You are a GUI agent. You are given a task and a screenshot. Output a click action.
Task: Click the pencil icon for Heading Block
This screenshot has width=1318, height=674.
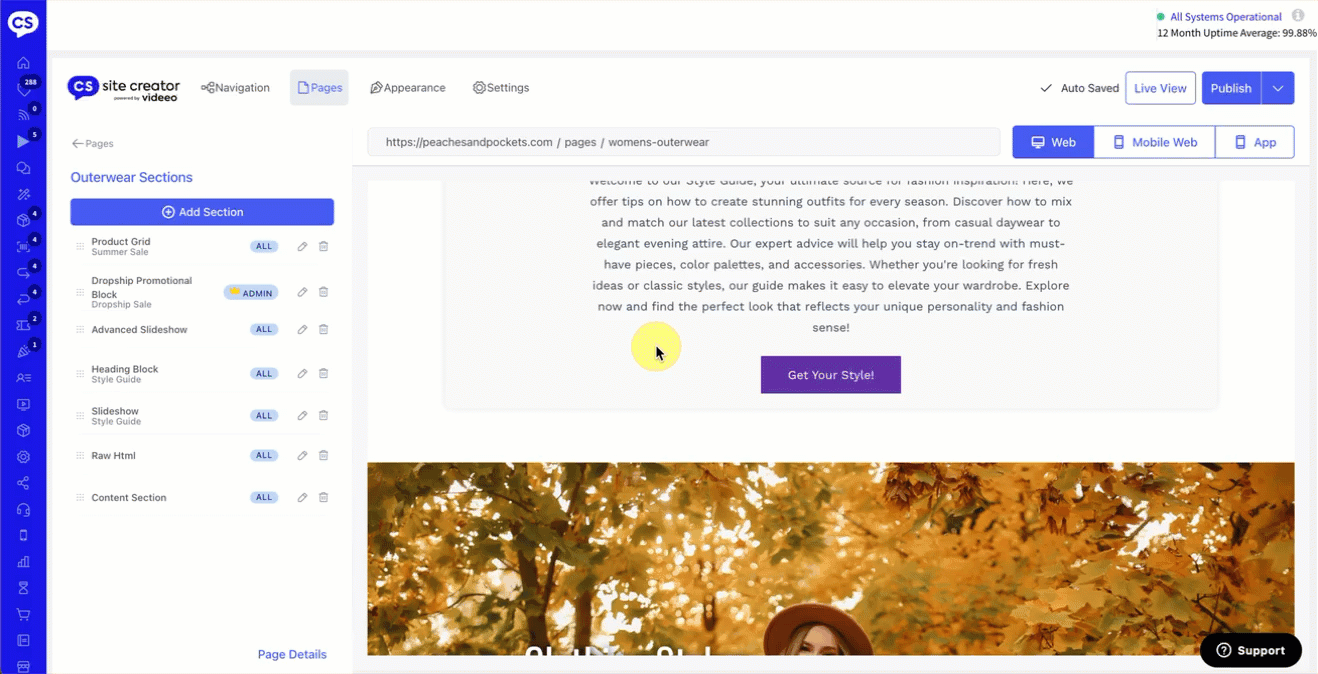(302, 373)
